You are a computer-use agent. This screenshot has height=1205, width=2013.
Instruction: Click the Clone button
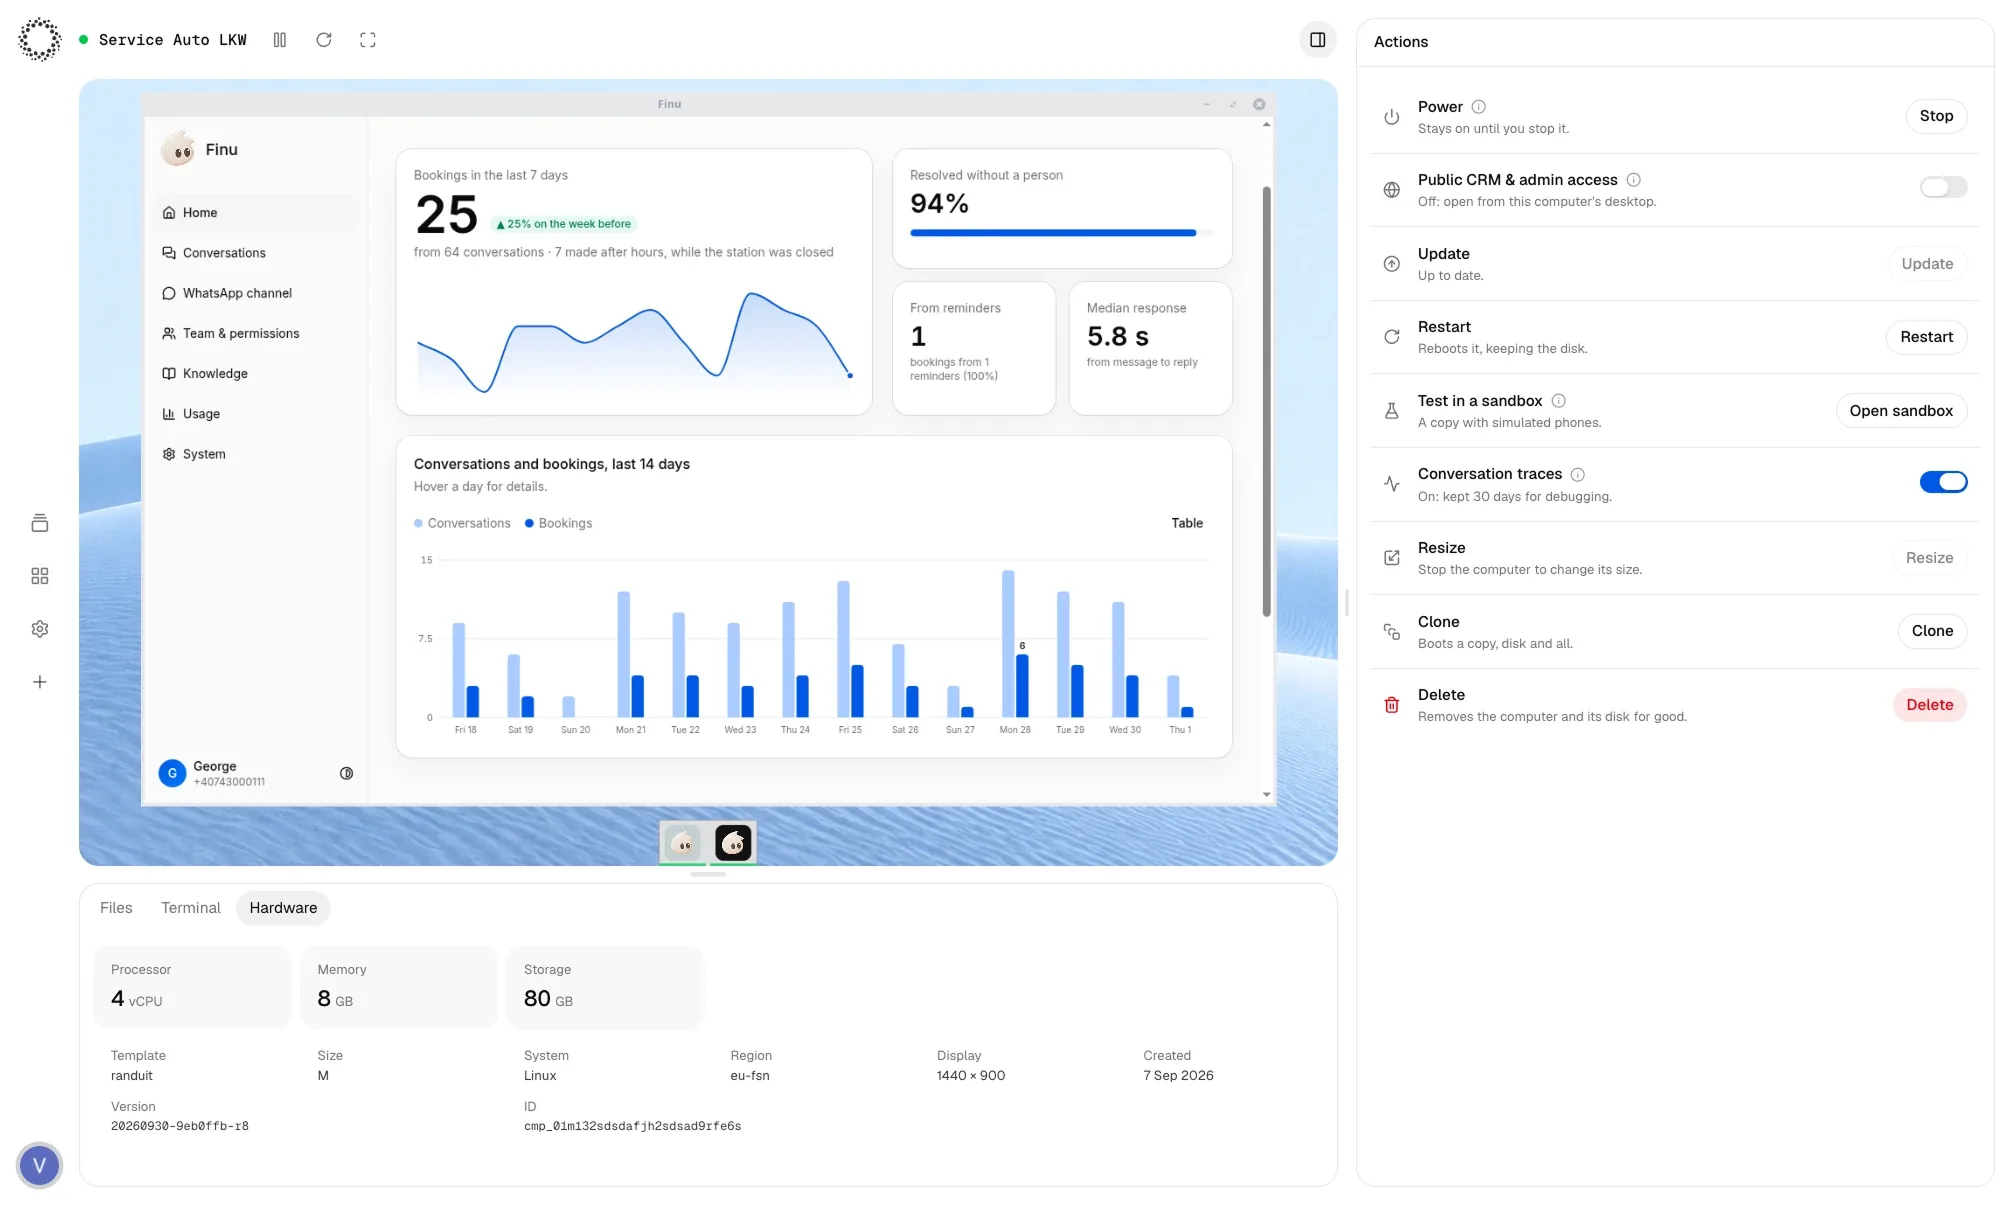tap(1932, 631)
